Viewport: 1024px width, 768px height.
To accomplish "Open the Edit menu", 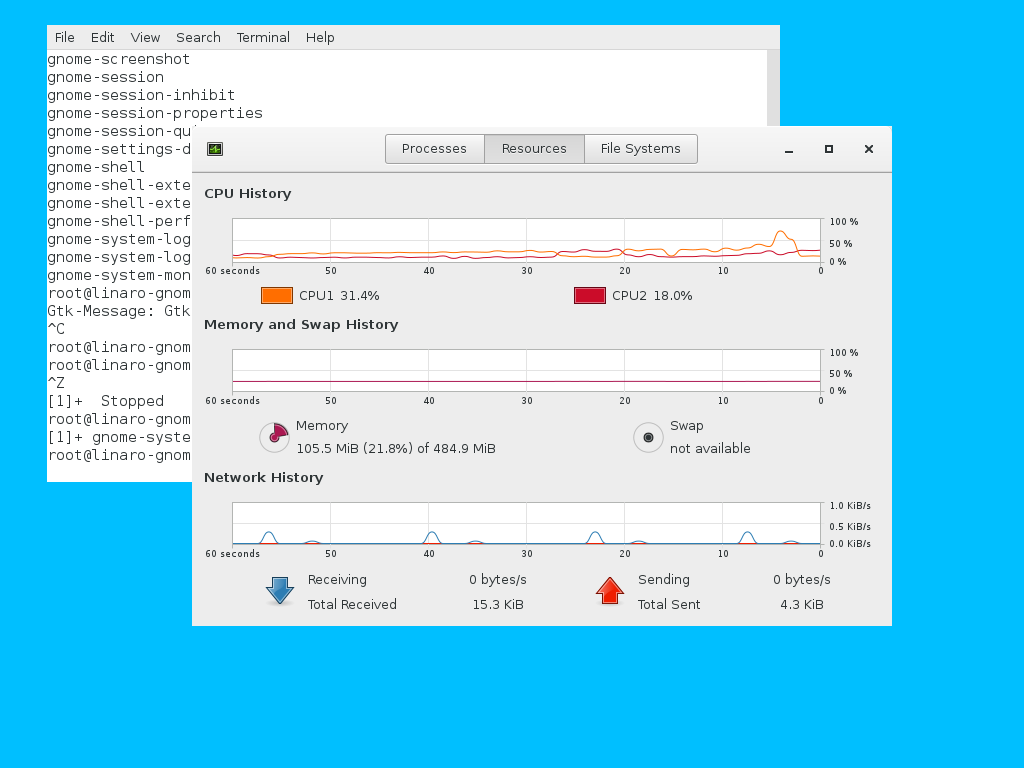I will tap(102, 37).
